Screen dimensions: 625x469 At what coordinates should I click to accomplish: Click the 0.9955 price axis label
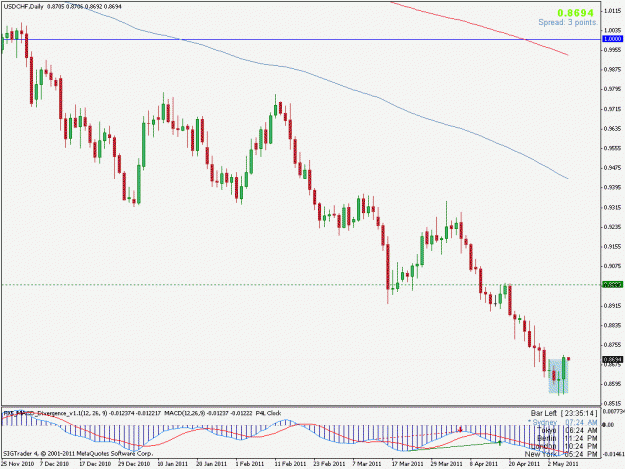click(x=613, y=50)
